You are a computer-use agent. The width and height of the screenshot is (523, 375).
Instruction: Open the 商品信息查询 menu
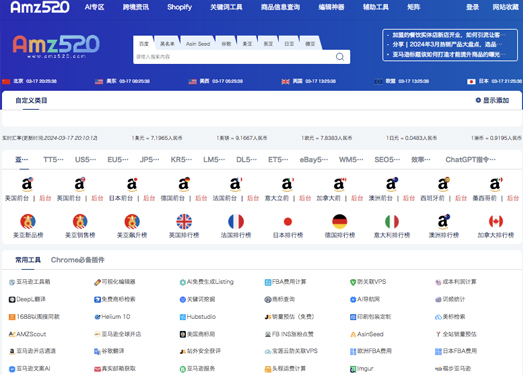point(280,7)
